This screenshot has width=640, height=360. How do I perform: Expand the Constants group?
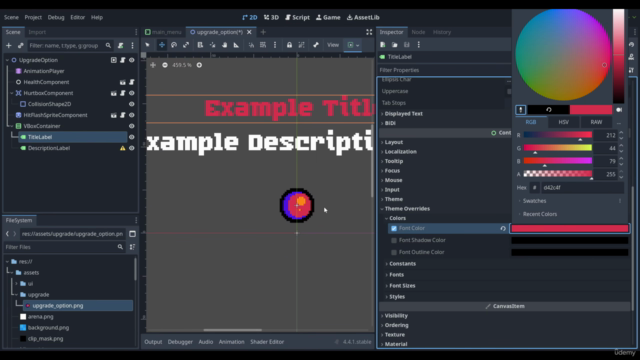click(x=402, y=264)
